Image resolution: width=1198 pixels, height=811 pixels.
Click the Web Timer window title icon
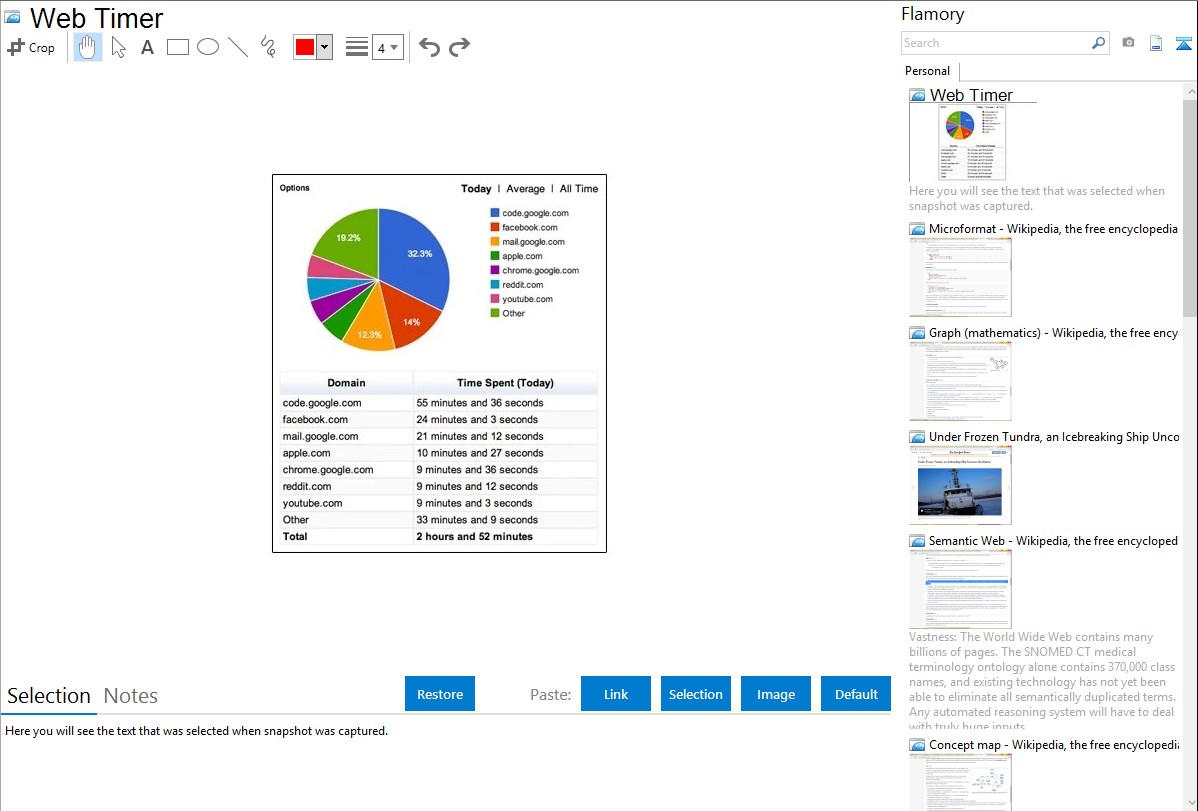click(x=12, y=17)
